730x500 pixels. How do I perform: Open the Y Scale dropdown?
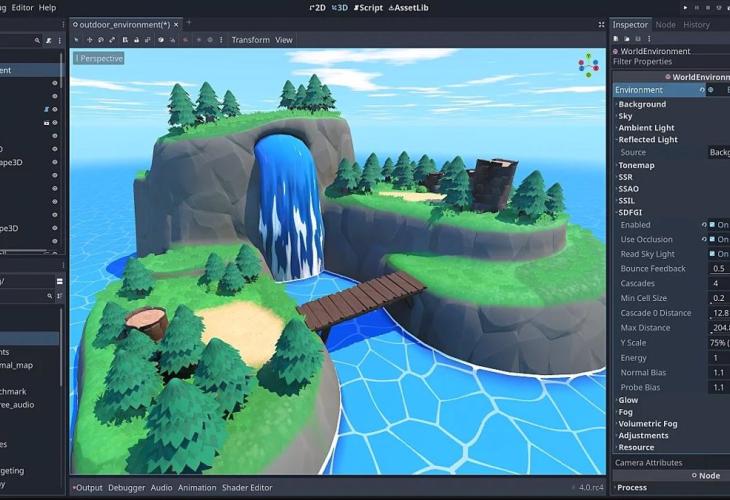[x=718, y=343]
